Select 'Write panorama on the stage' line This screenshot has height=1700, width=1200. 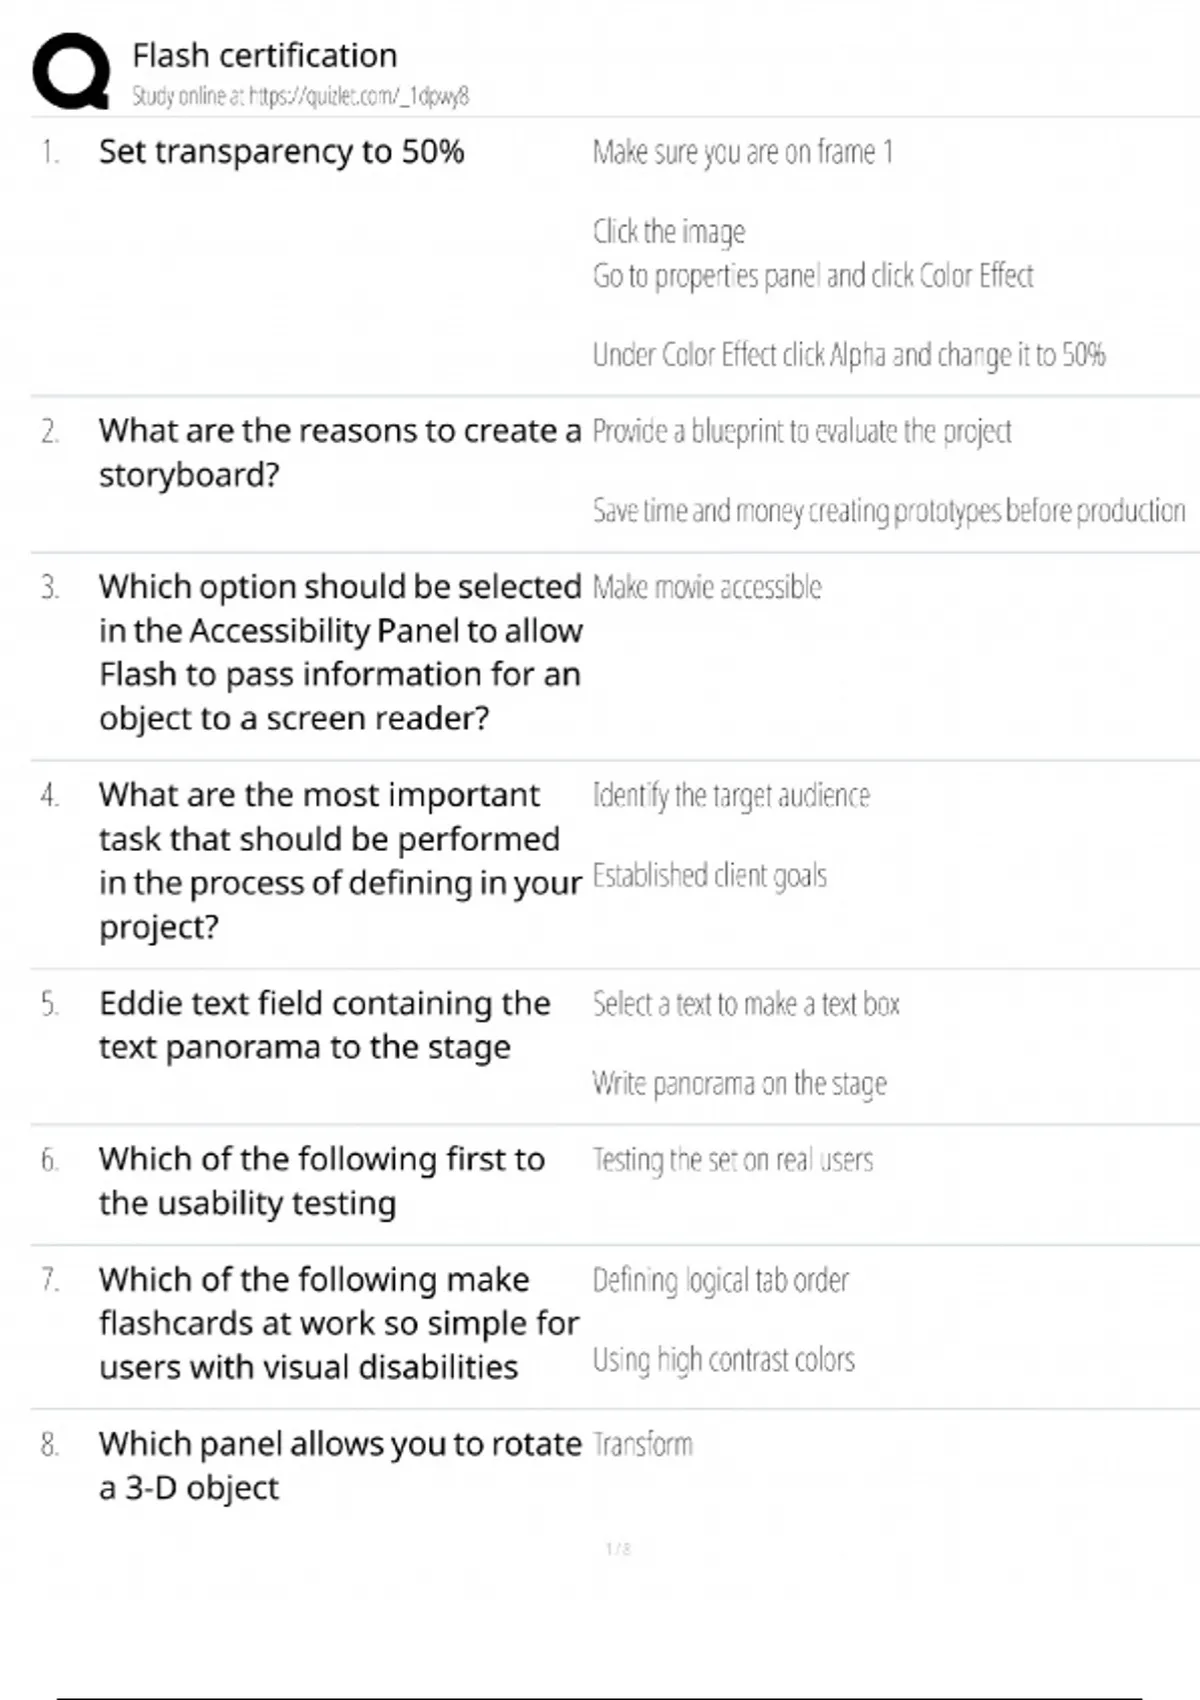tap(739, 1084)
